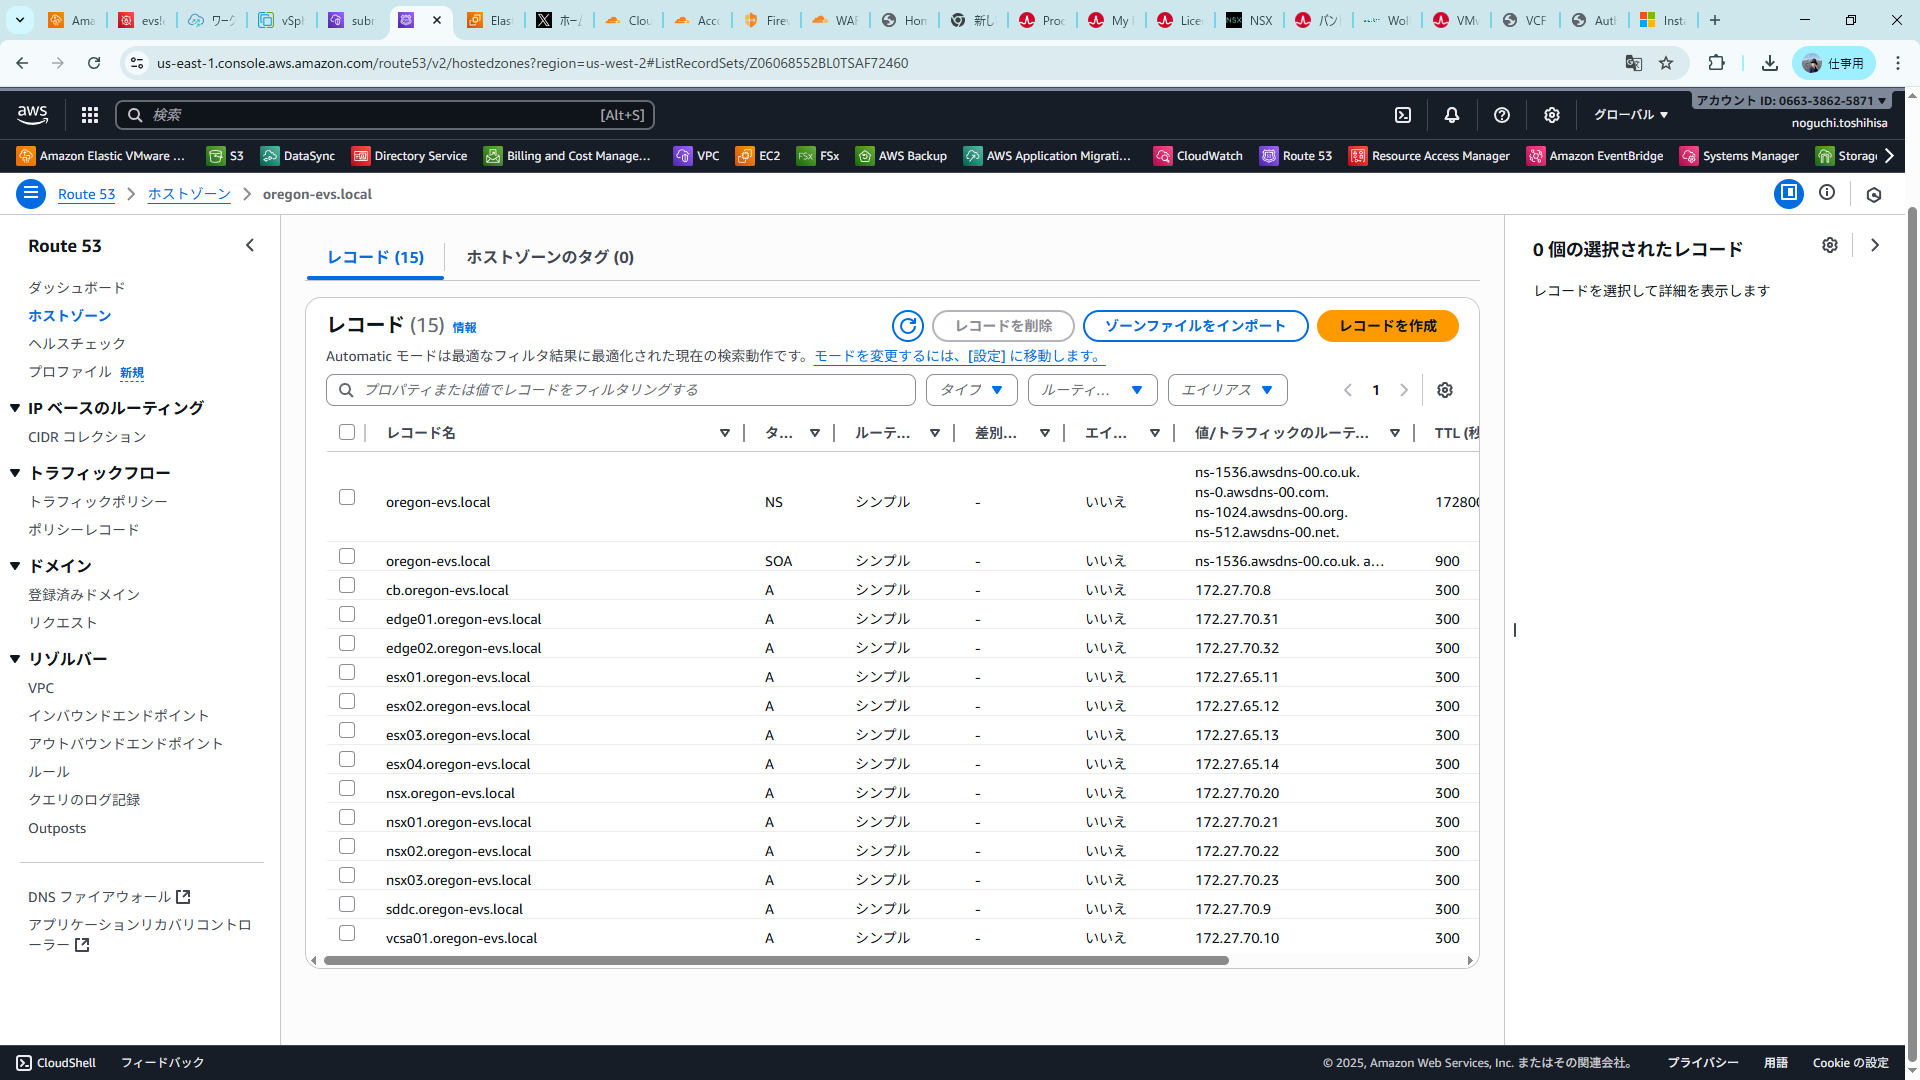Toggle the hamburger navigation menu icon
The height and width of the screenshot is (1080, 1920).
[31, 194]
